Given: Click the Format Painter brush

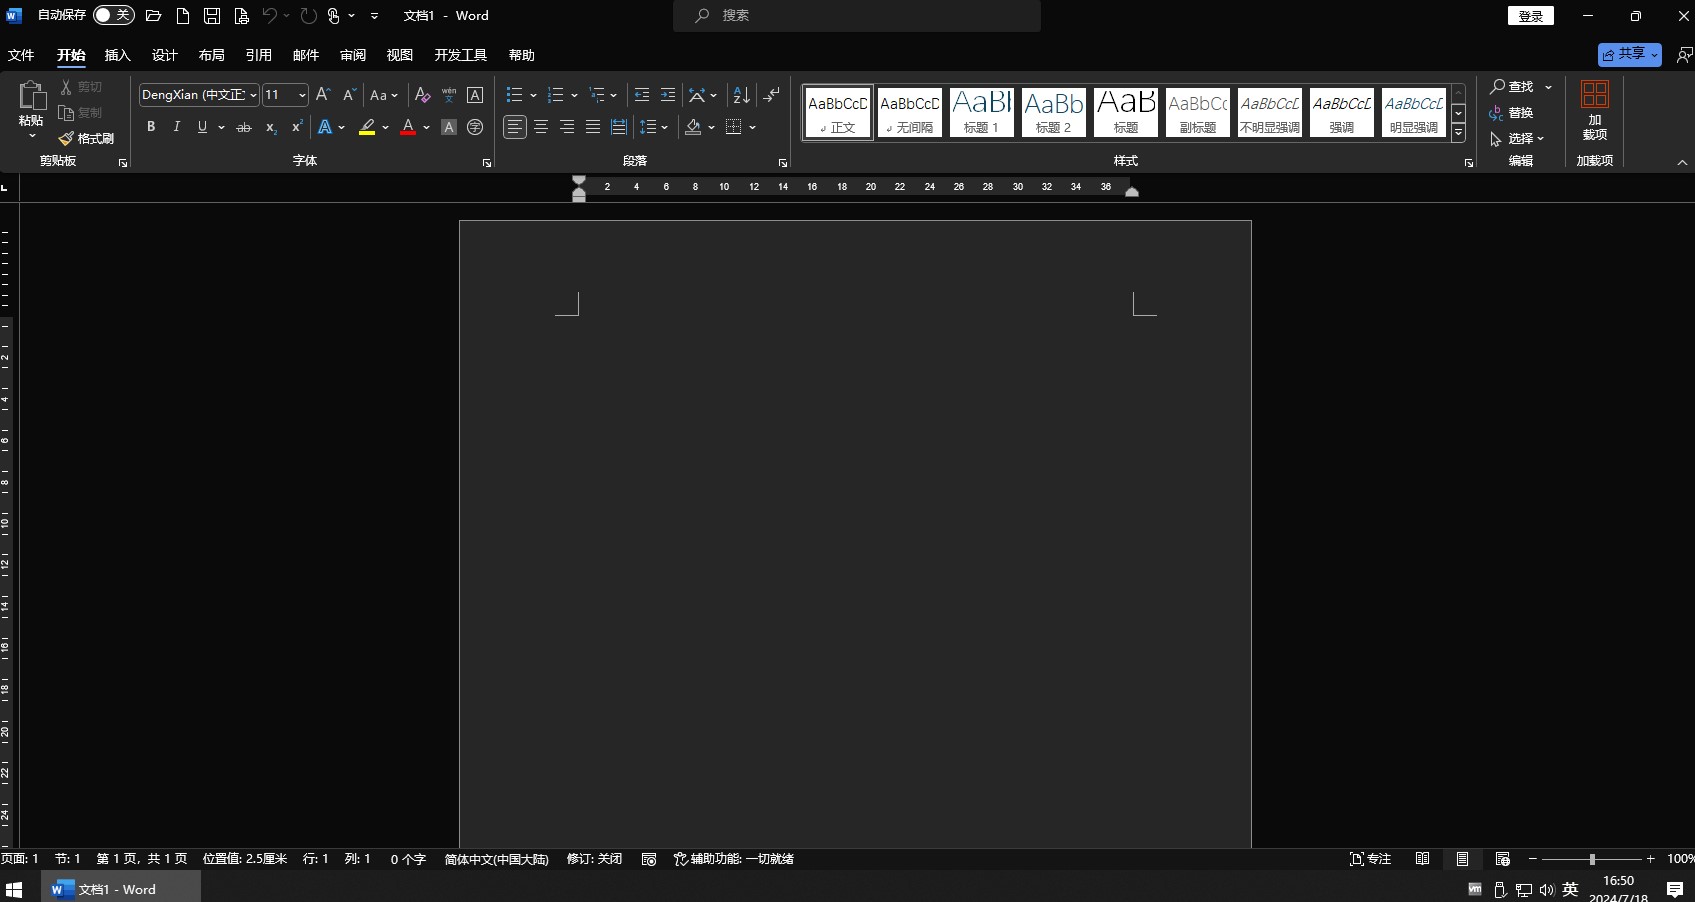Looking at the screenshot, I should (x=66, y=138).
